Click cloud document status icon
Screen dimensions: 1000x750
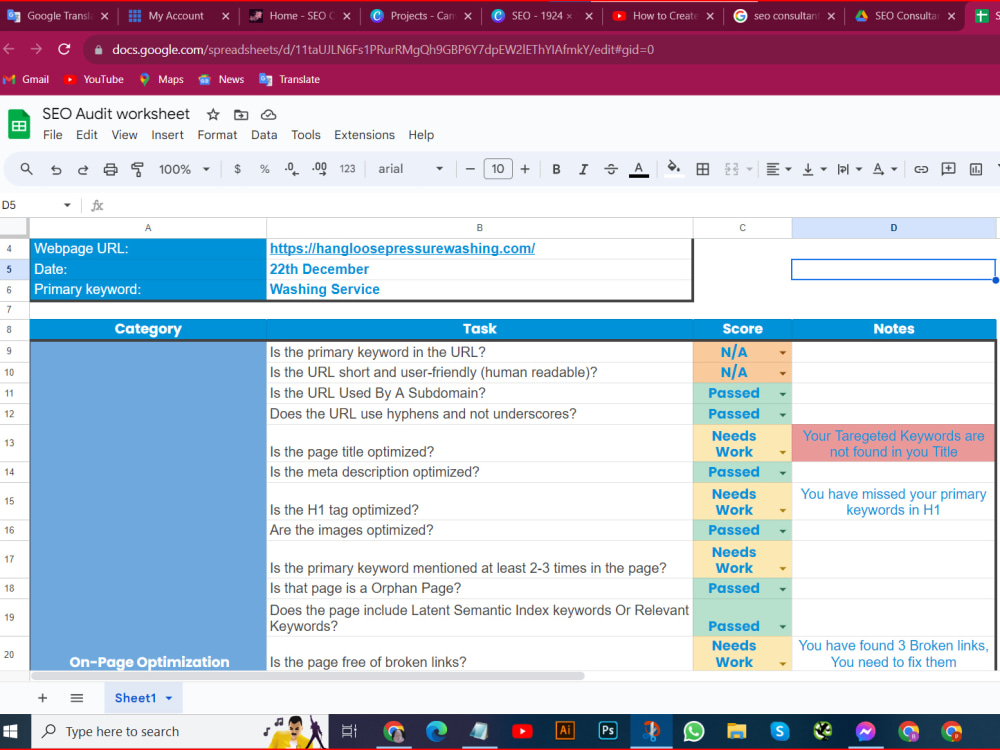tap(268, 115)
